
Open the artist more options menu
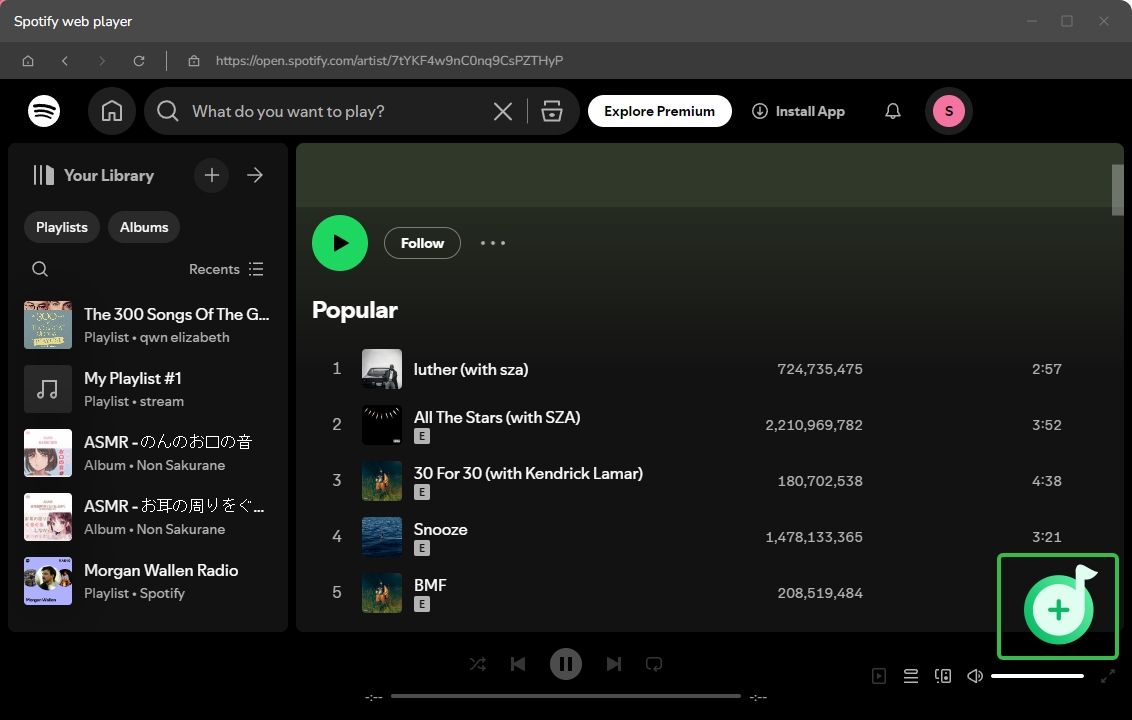coord(493,243)
